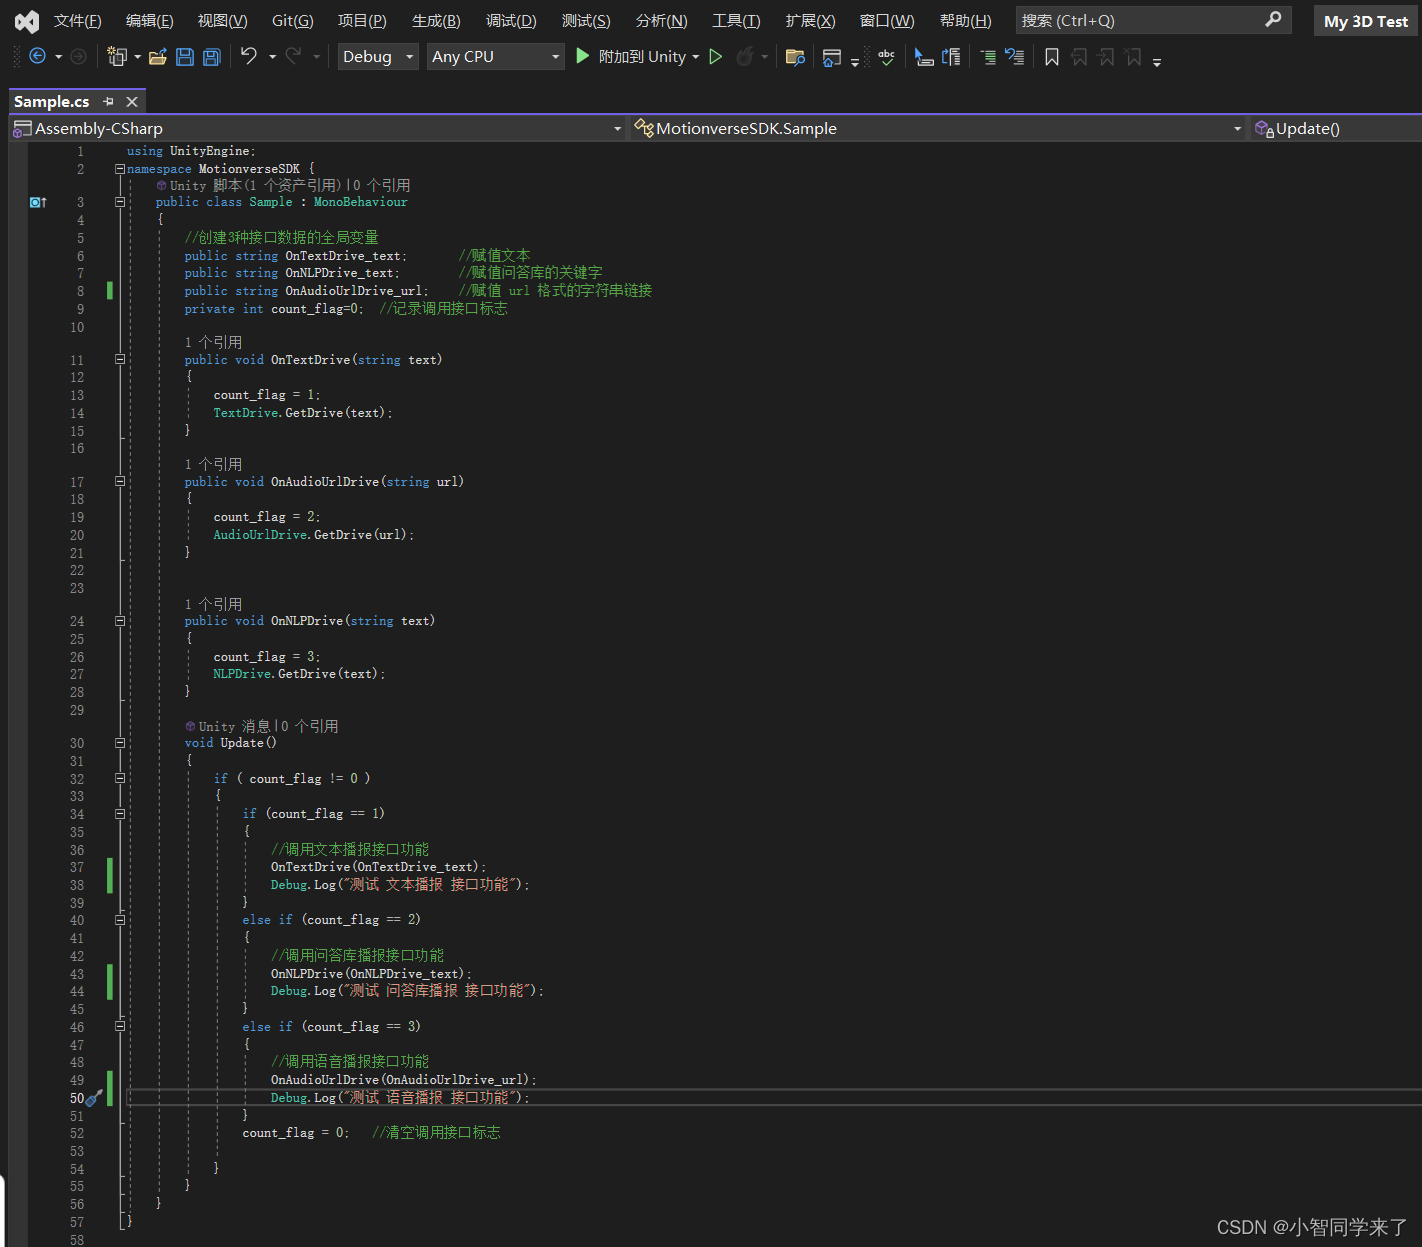Collapse the Sample class block
This screenshot has height=1247, width=1422.
pyautogui.click(x=120, y=202)
